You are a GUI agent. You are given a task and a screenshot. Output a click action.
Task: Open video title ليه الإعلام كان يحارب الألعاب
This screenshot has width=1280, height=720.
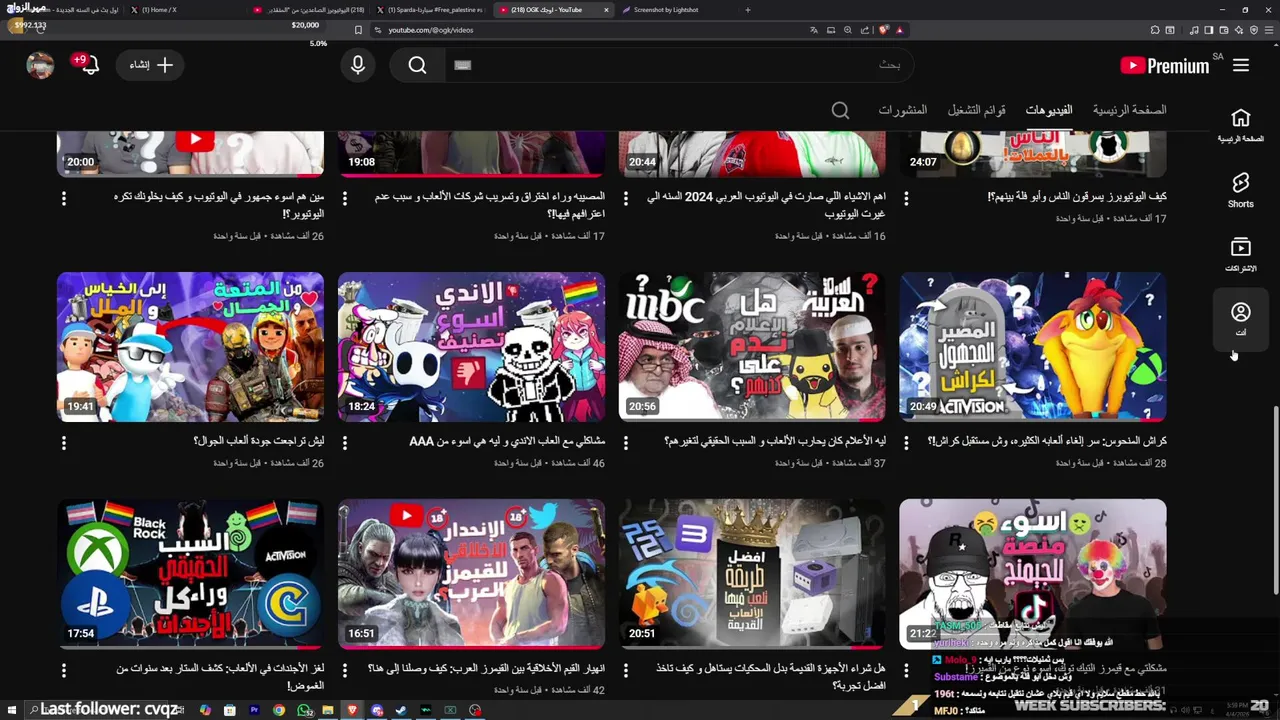coord(775,441)
